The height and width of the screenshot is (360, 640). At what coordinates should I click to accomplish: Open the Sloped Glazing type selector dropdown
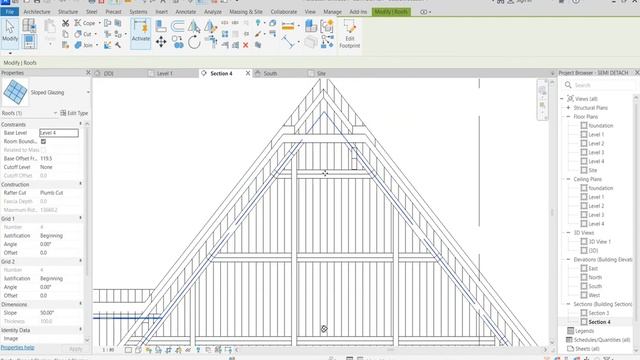coord(88,92)
